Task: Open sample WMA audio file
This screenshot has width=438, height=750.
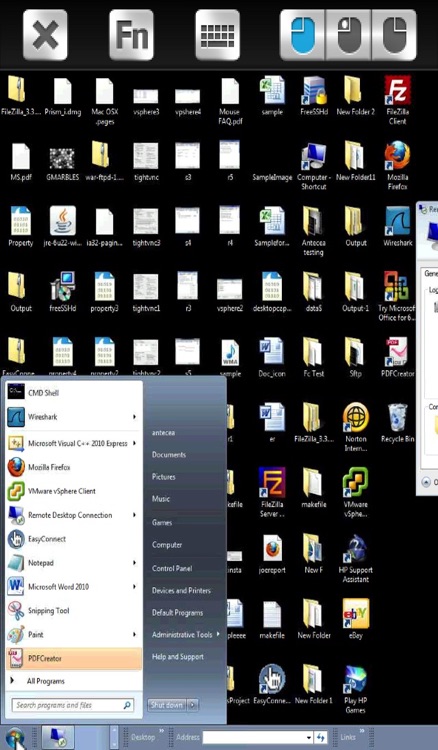Action: tap(230, 357)
